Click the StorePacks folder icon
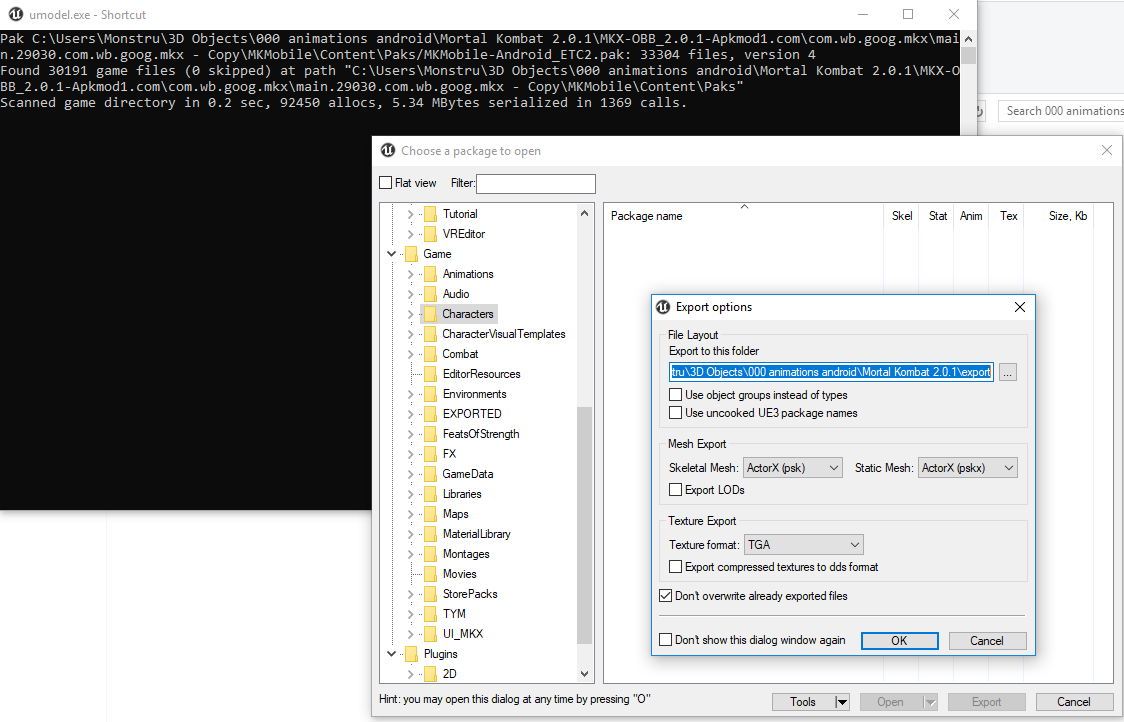 [430, 594]
